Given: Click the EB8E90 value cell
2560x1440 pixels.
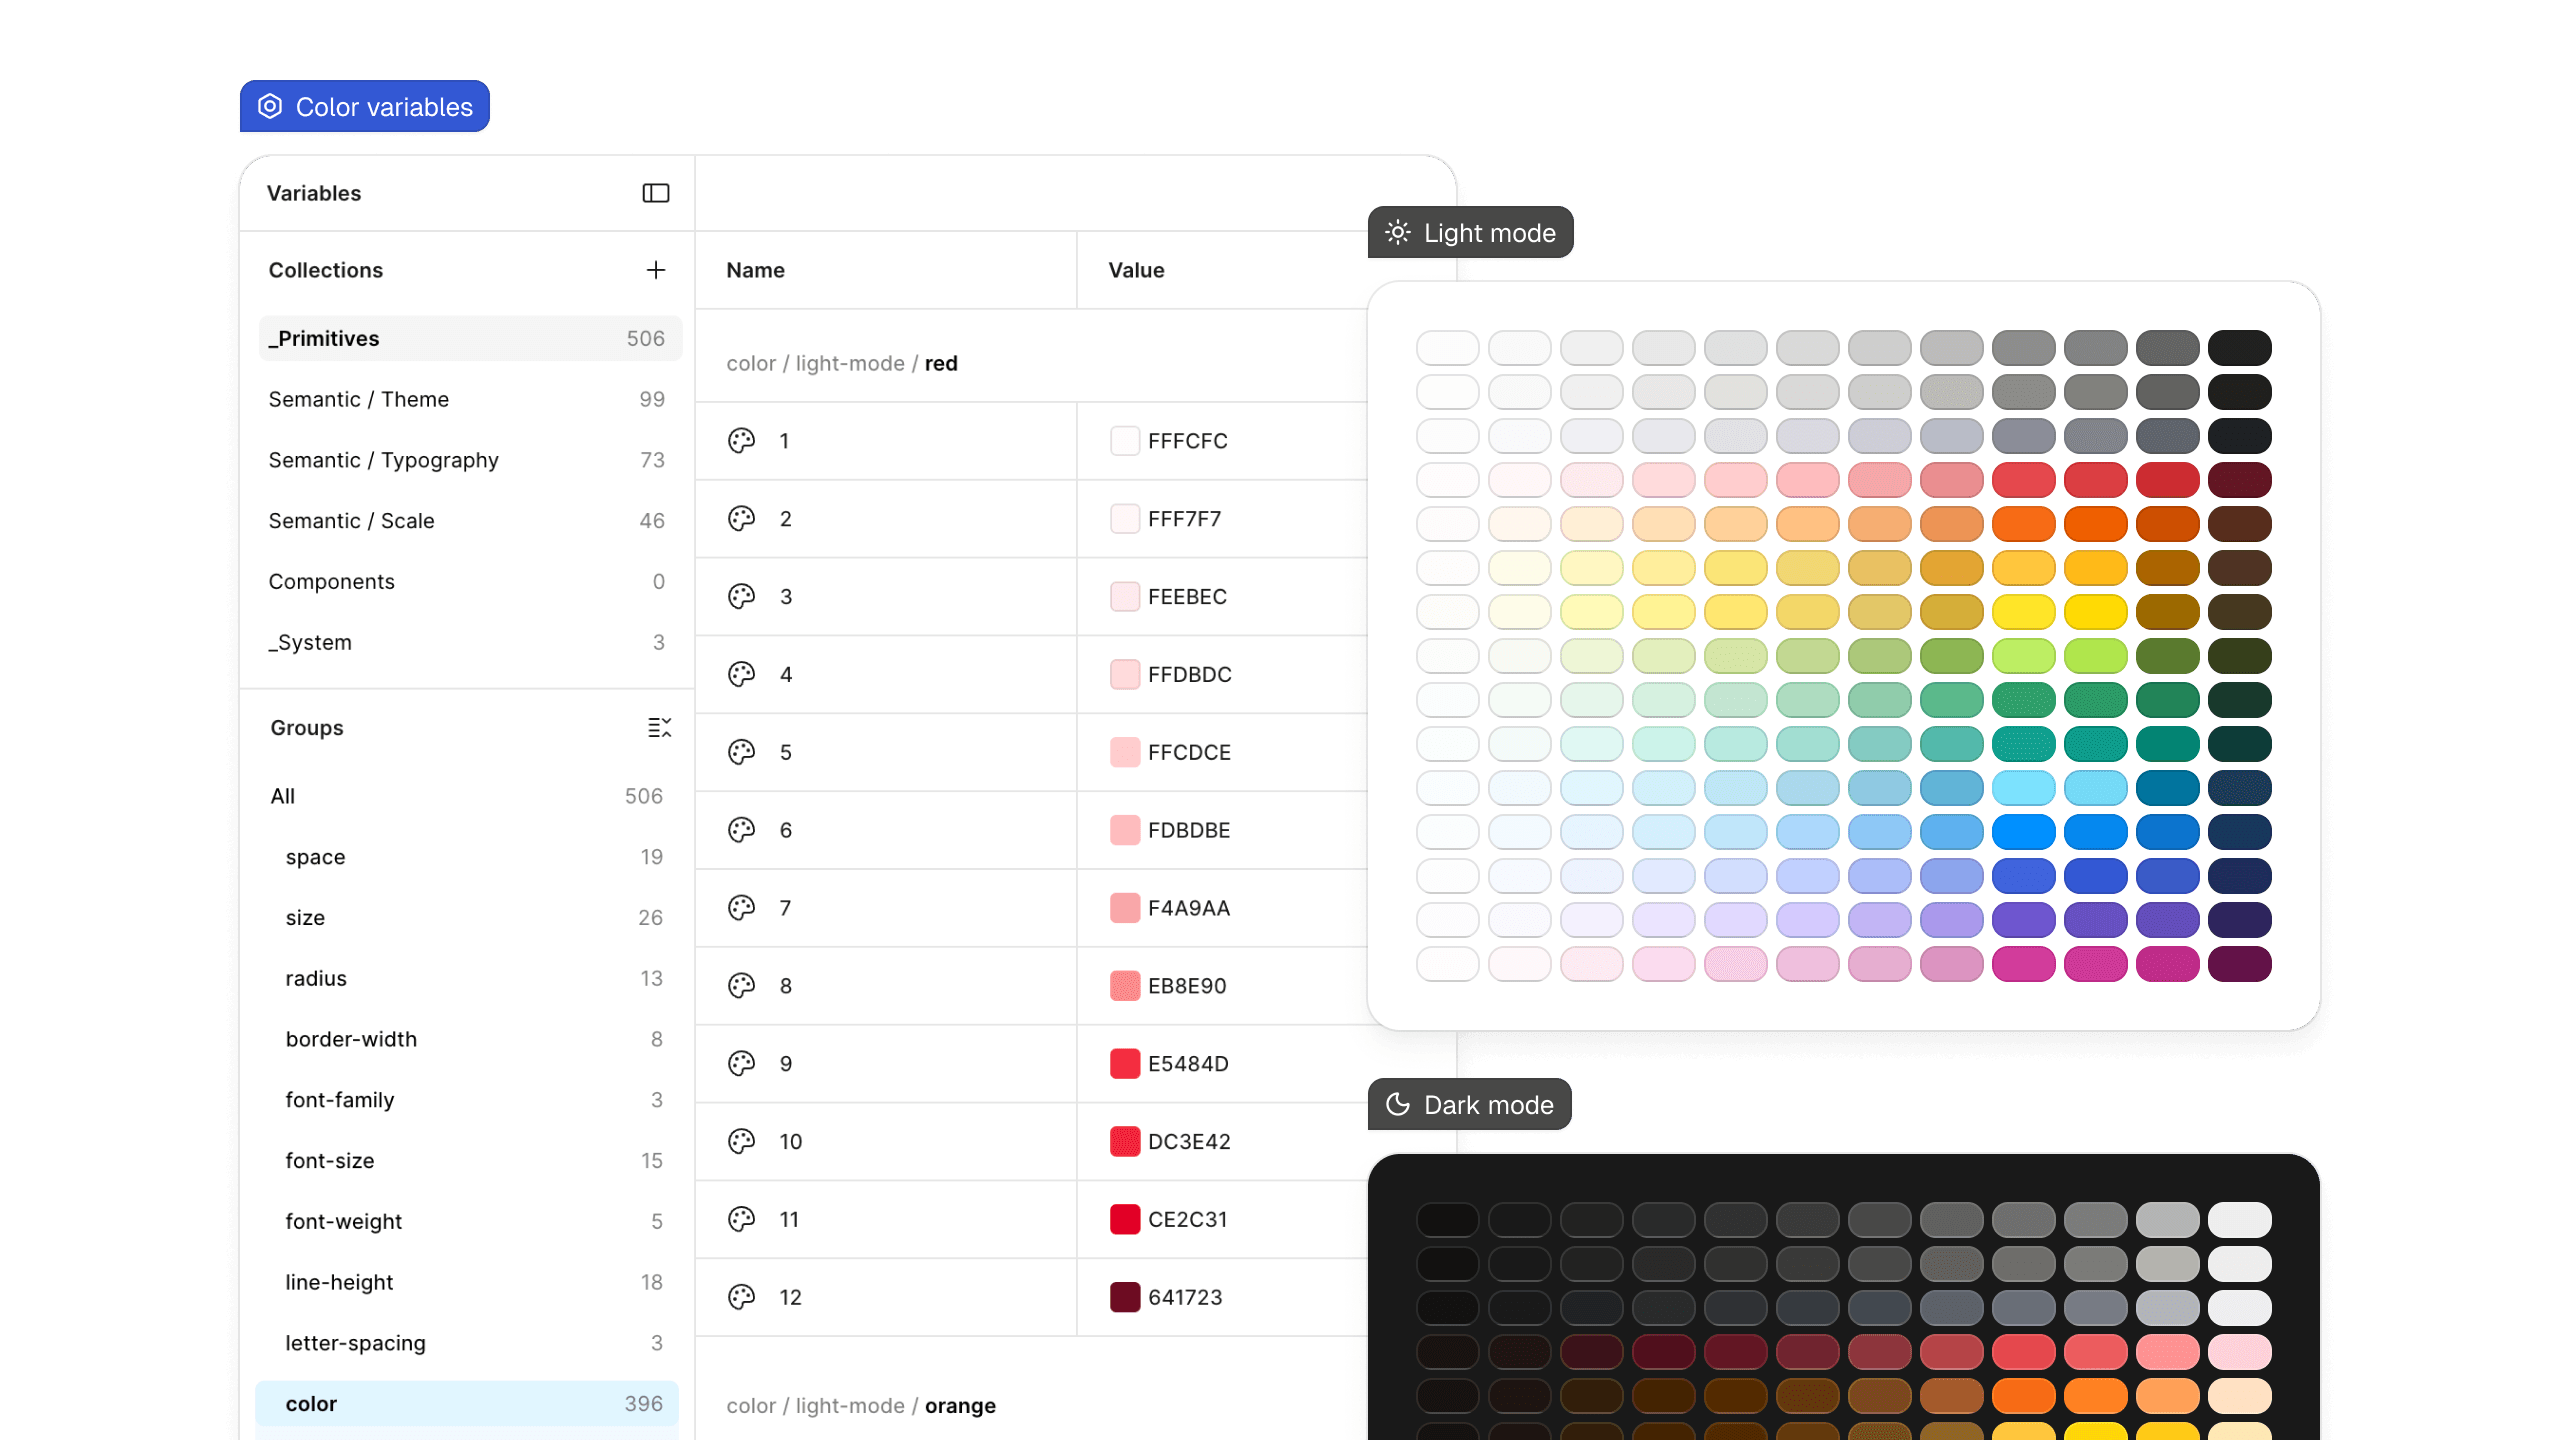Looking at the screenshot, I should [1222, 986].
